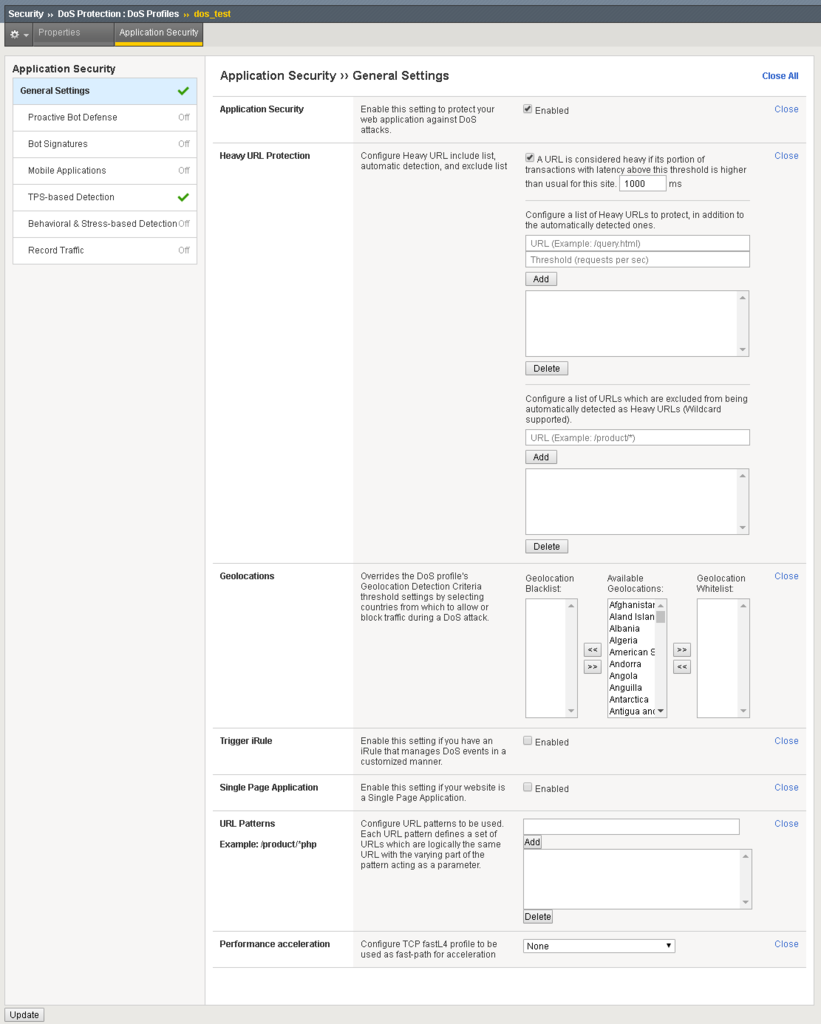Close the Geolocations section
This screenshot has height=1024, width=821.
pyautogui.click(x=786, y=576)
